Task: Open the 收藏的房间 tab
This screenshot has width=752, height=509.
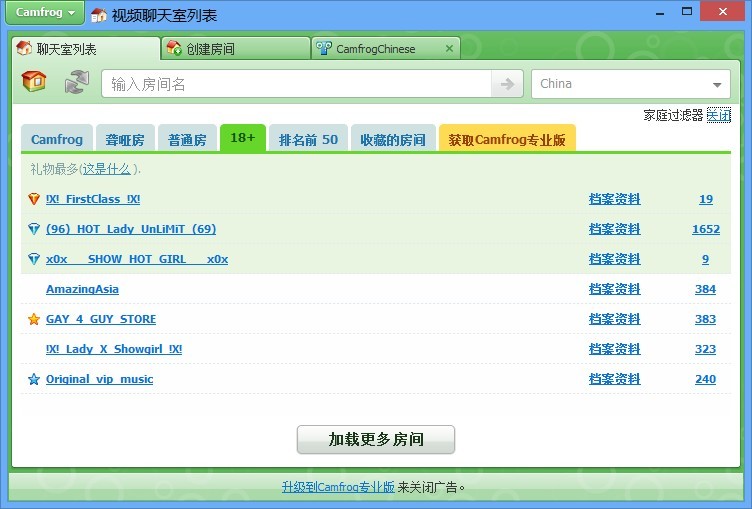Action: click(x=393, y=139)
